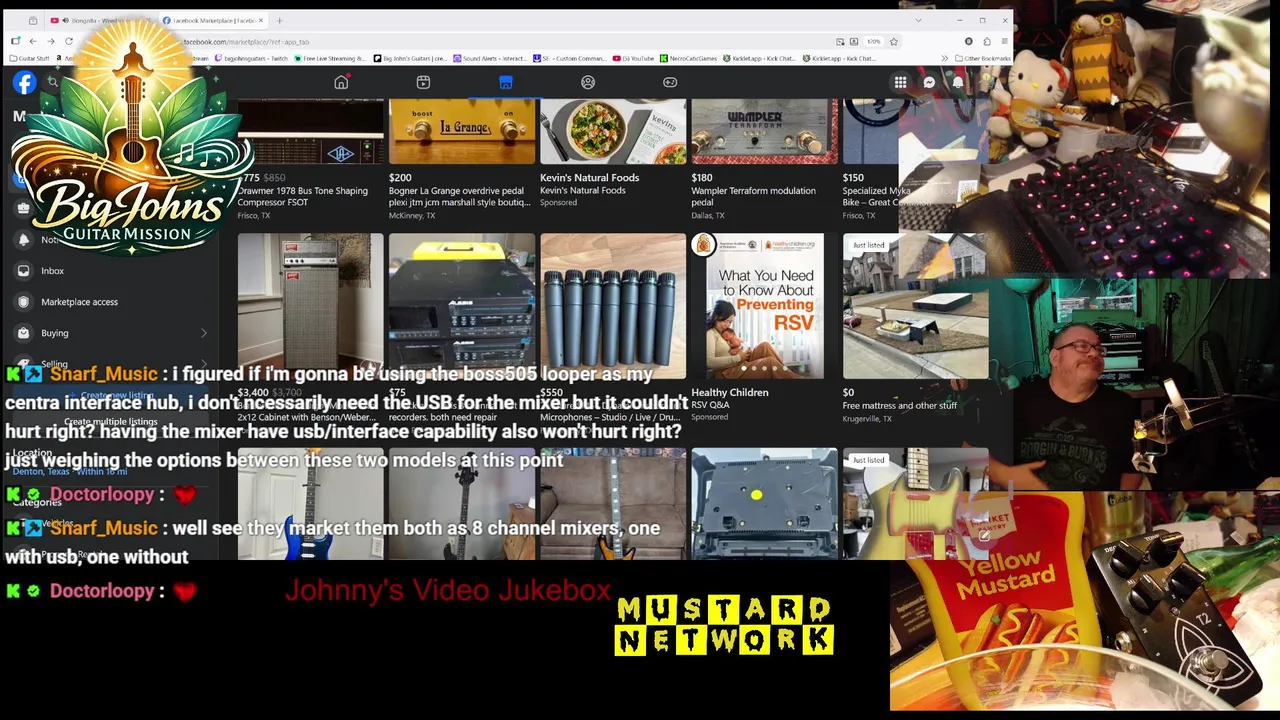The height and width of the screenshot is (720, 1280).
Task: Click the Buying shopping bag icon
Action: click(x=24, y=333)
